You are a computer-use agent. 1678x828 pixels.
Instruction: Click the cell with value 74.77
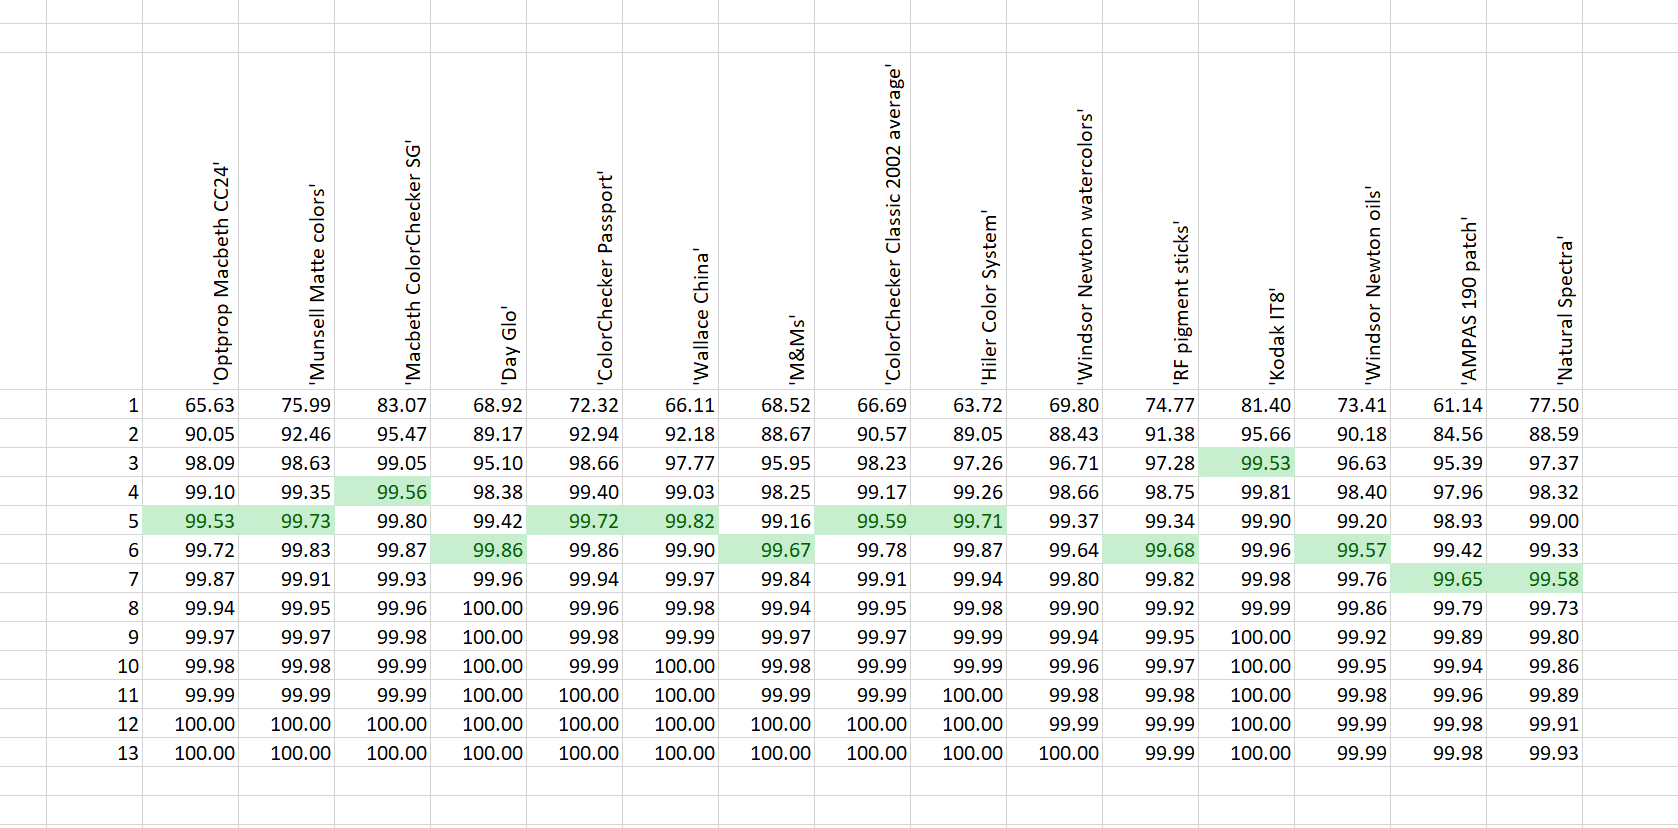point(1150,405)
